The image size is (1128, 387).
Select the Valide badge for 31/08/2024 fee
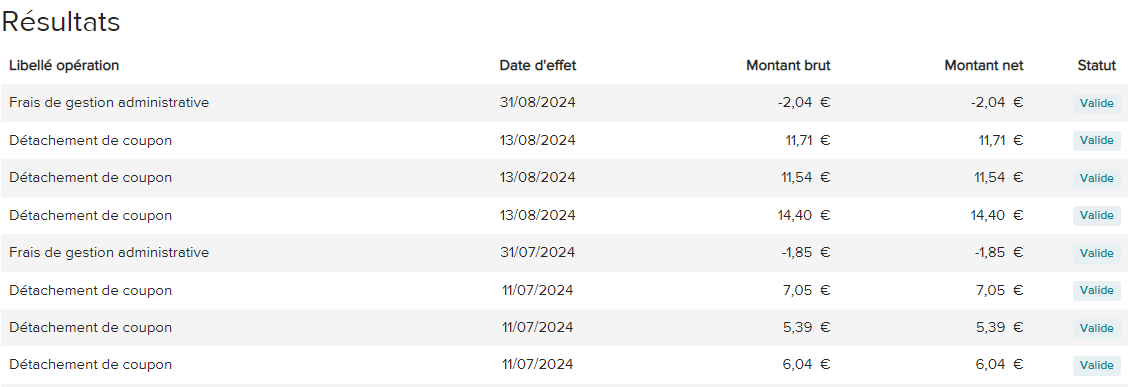point(1096,104)
